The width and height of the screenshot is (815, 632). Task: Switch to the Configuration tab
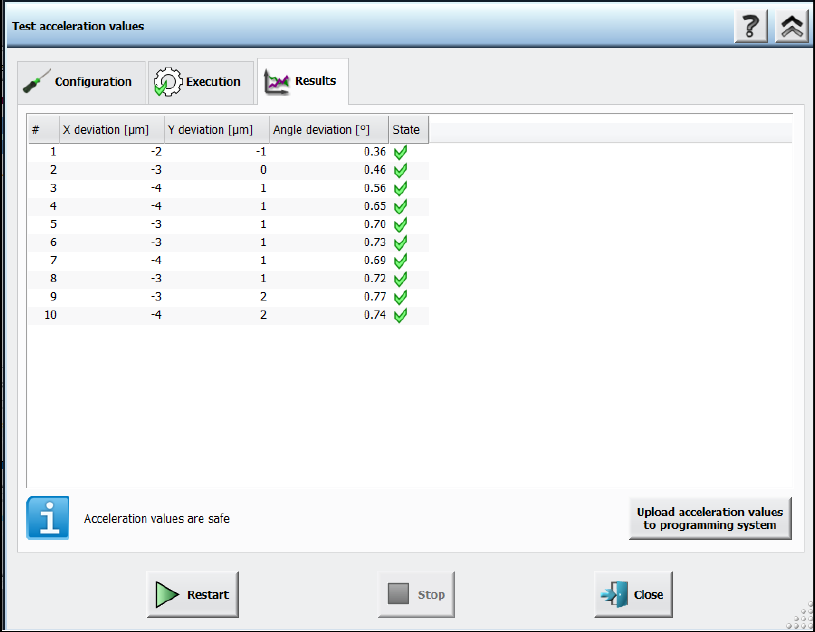(x=82, y=82)
